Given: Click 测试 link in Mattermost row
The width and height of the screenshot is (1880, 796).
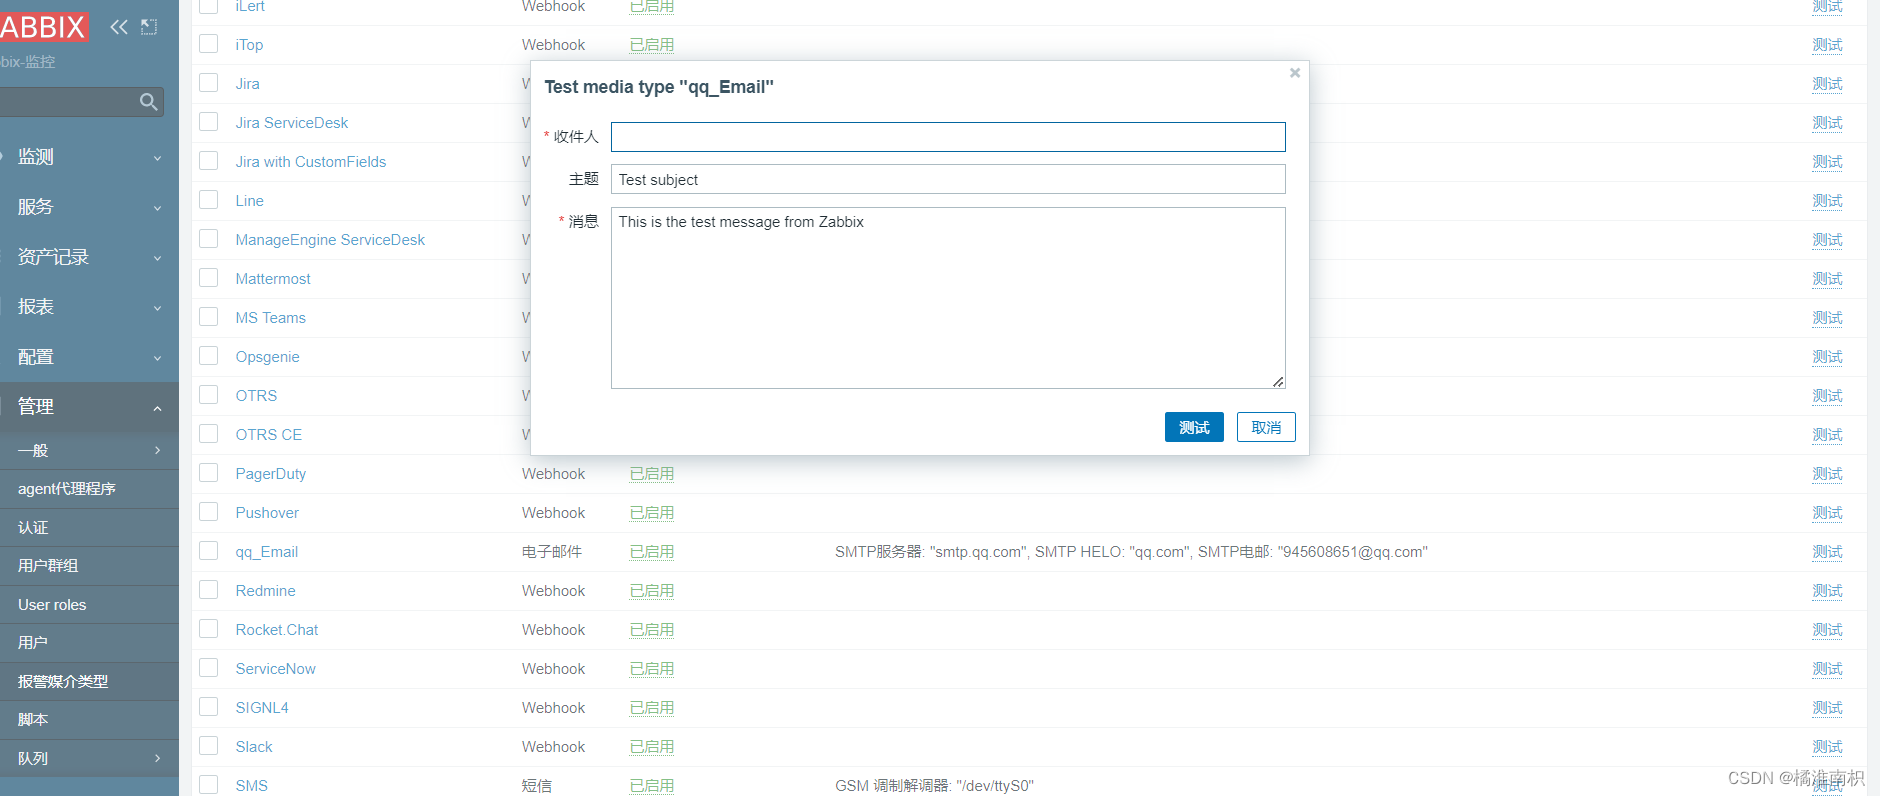Looking at the screenshot, I should click(1827, 279).
